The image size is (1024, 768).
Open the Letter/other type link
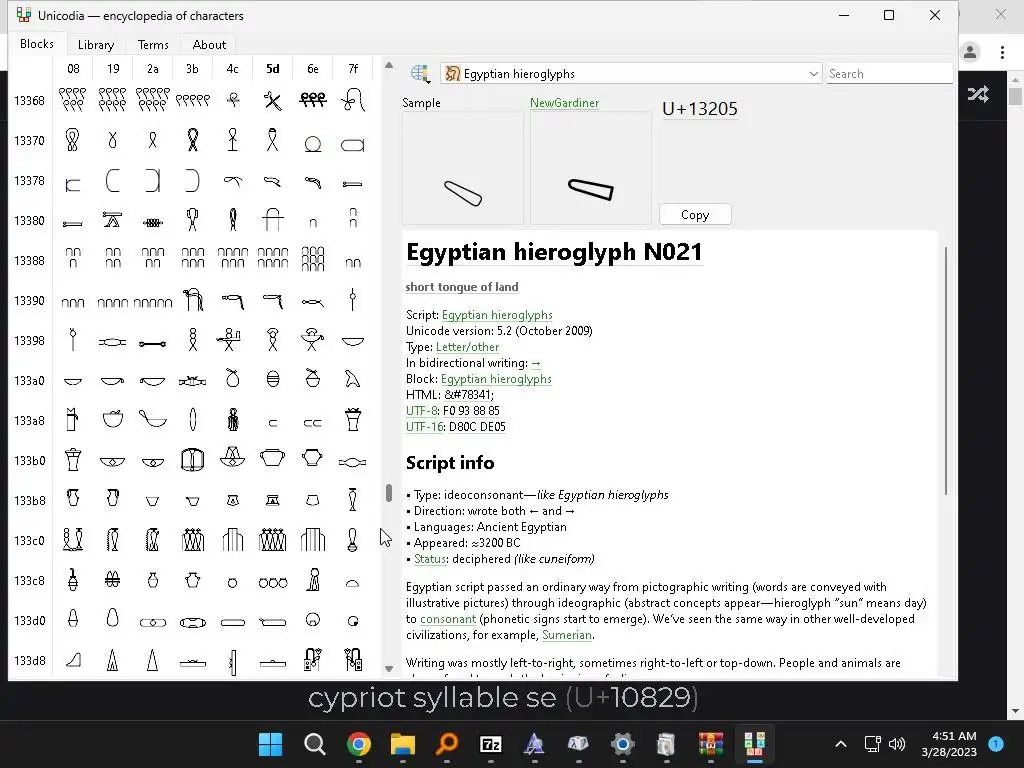[x=468, y=347]
